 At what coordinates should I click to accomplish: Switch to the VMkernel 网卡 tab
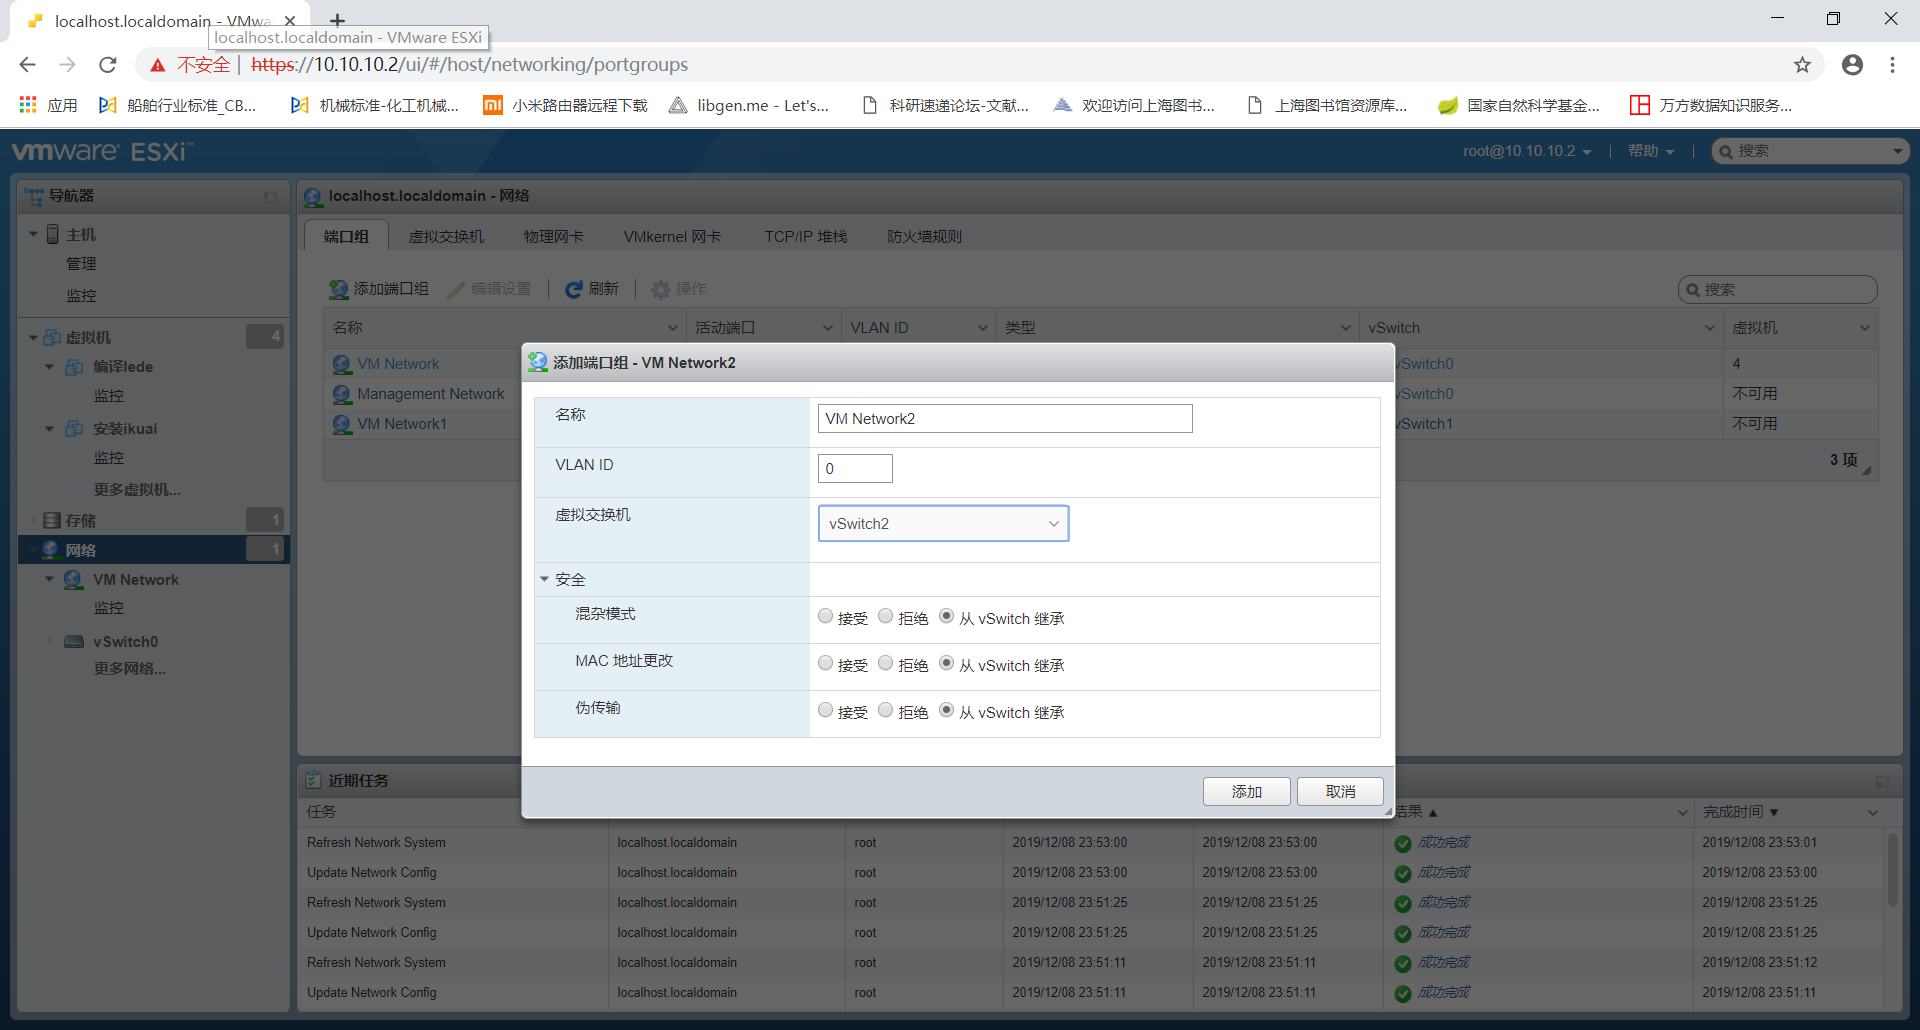(672, 237)
